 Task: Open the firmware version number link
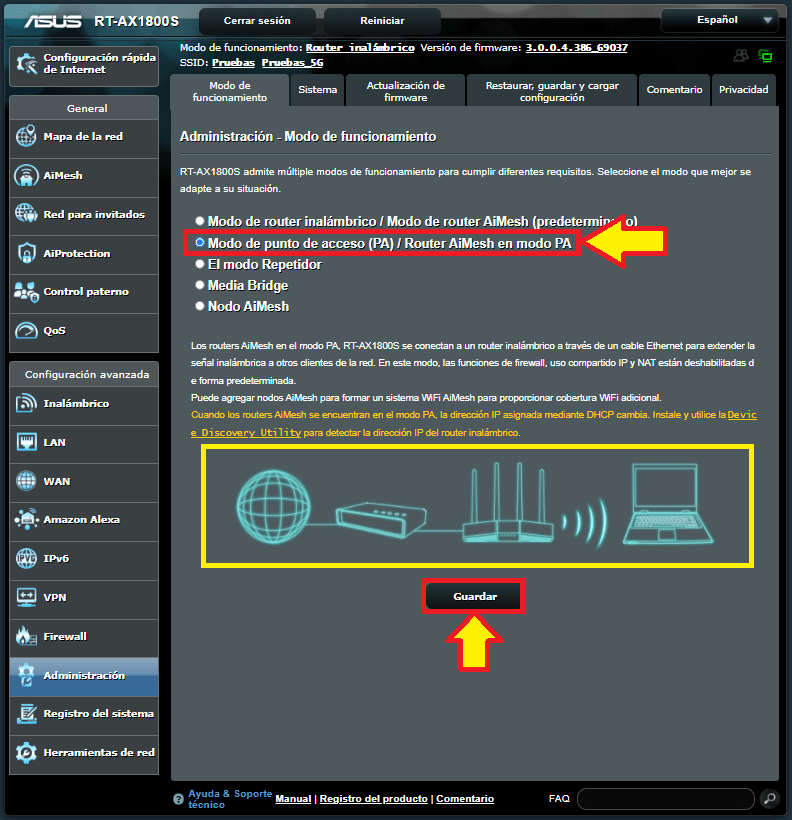coord(576,48)
